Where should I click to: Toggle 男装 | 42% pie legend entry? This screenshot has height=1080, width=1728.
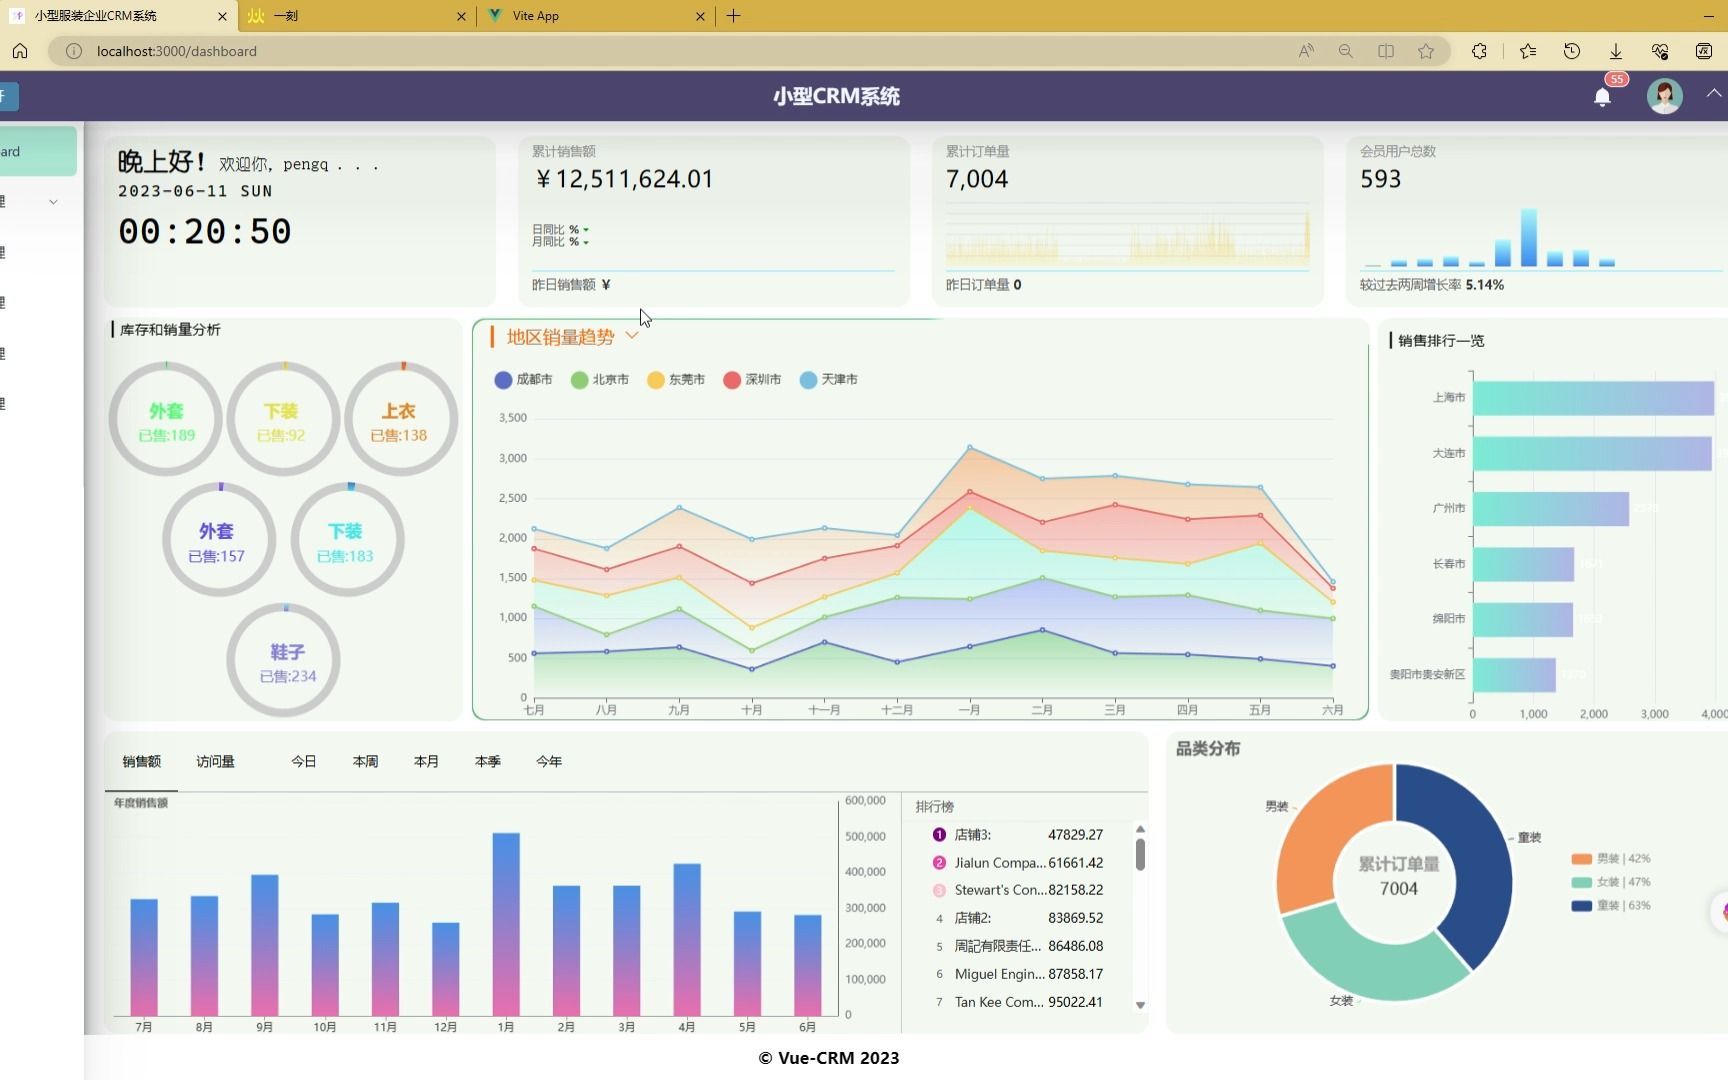(x=1611, y=859)
